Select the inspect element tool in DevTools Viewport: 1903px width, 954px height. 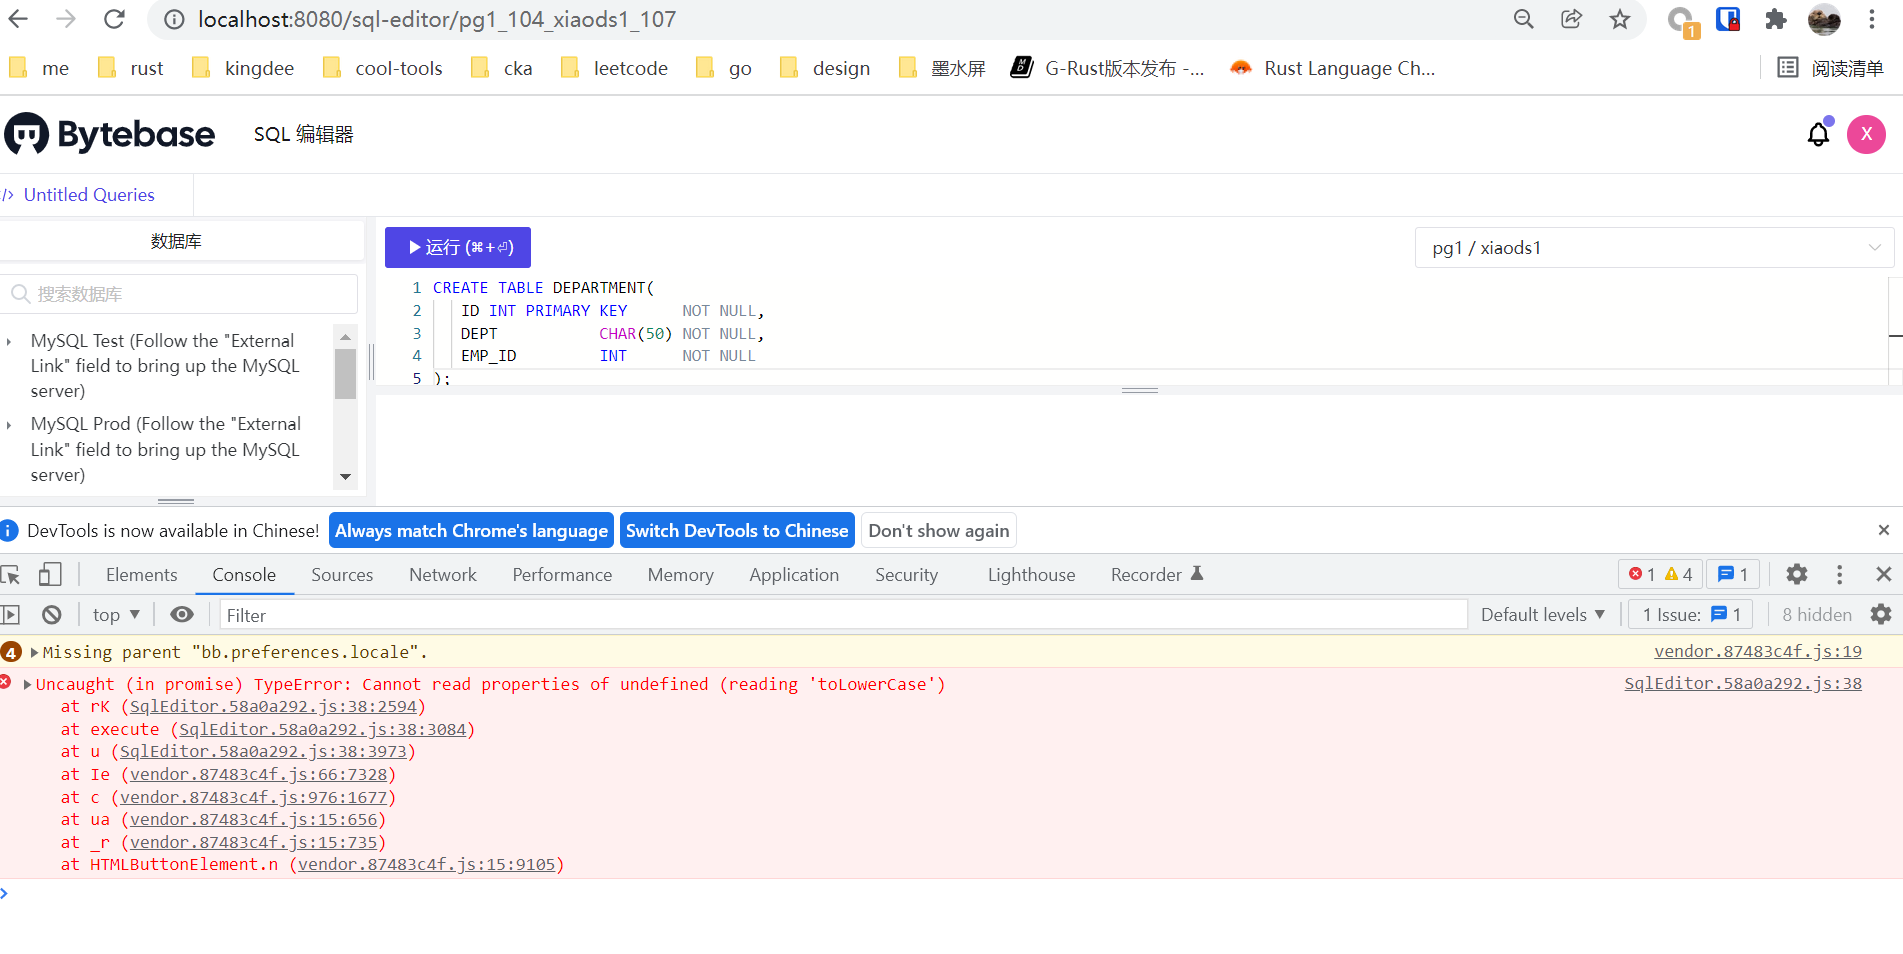click(11, 574)
